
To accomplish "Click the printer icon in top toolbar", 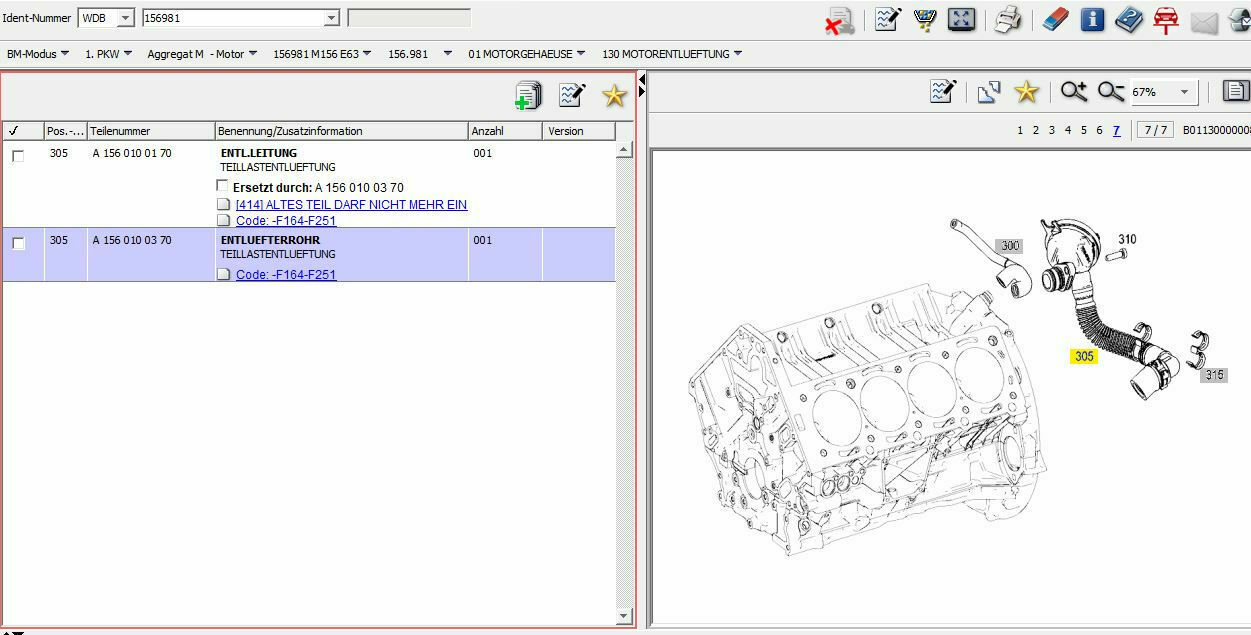I will point(1007,19).
